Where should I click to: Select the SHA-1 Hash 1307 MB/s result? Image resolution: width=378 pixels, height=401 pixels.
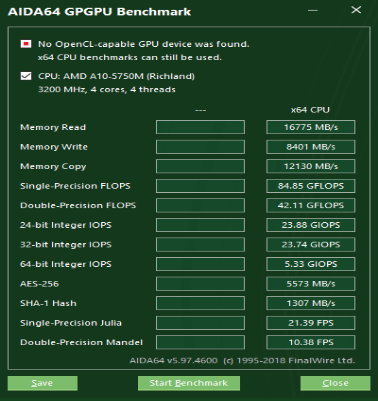(x=311, y=303)
